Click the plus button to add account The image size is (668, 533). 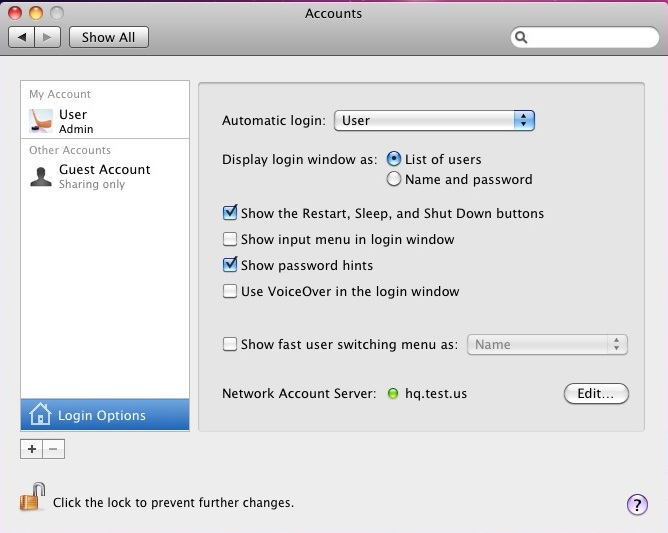tap(32, 449)
